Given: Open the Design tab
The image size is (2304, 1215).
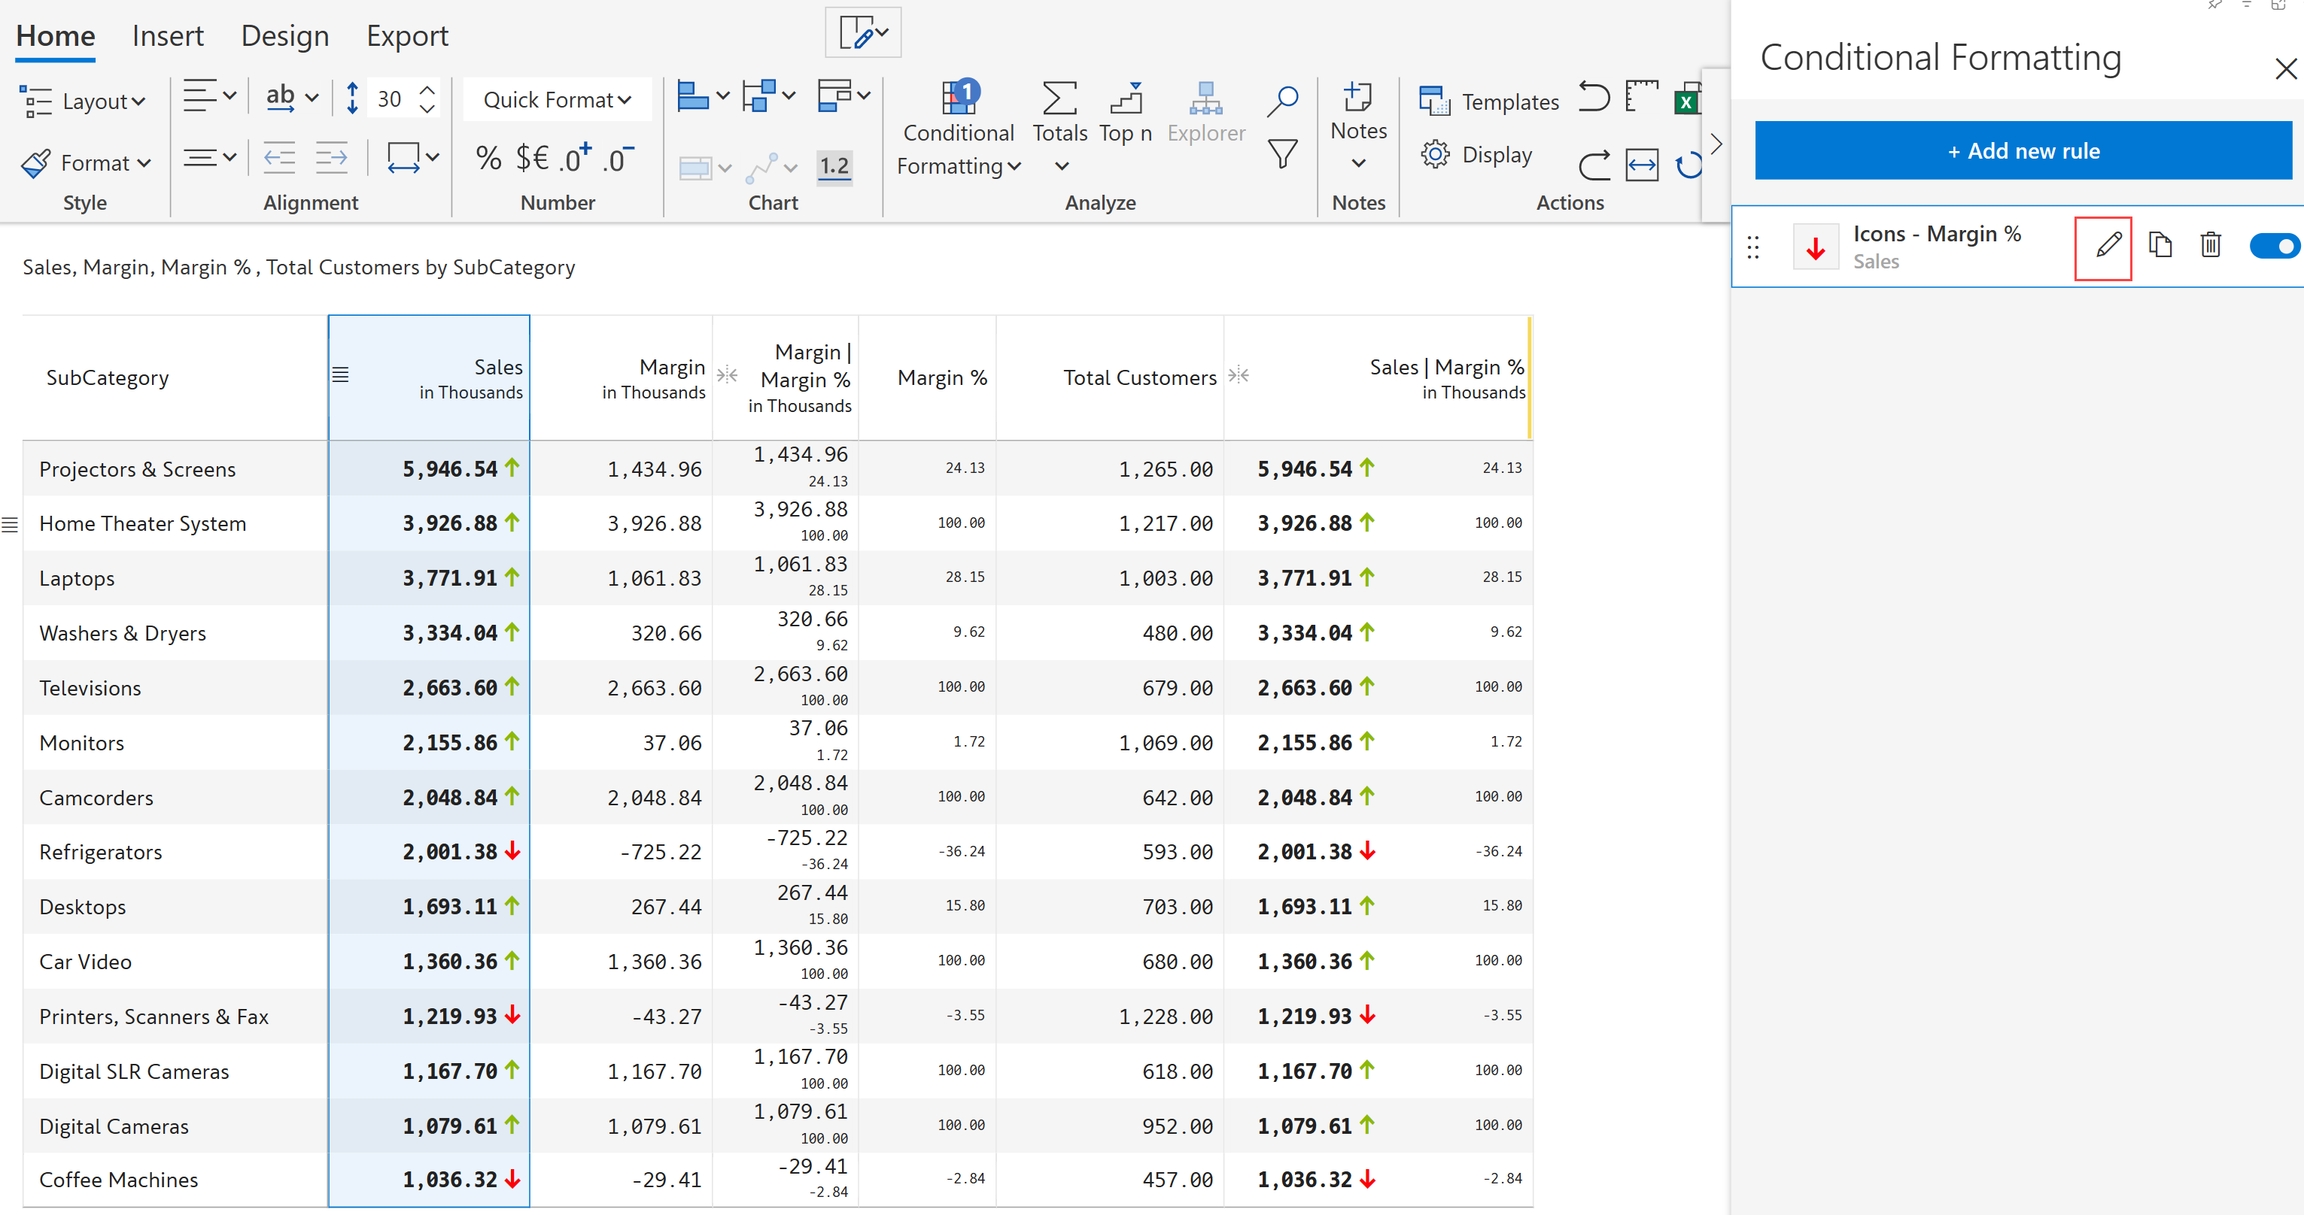Looking at the screenshot, I should tap(284, 36).
